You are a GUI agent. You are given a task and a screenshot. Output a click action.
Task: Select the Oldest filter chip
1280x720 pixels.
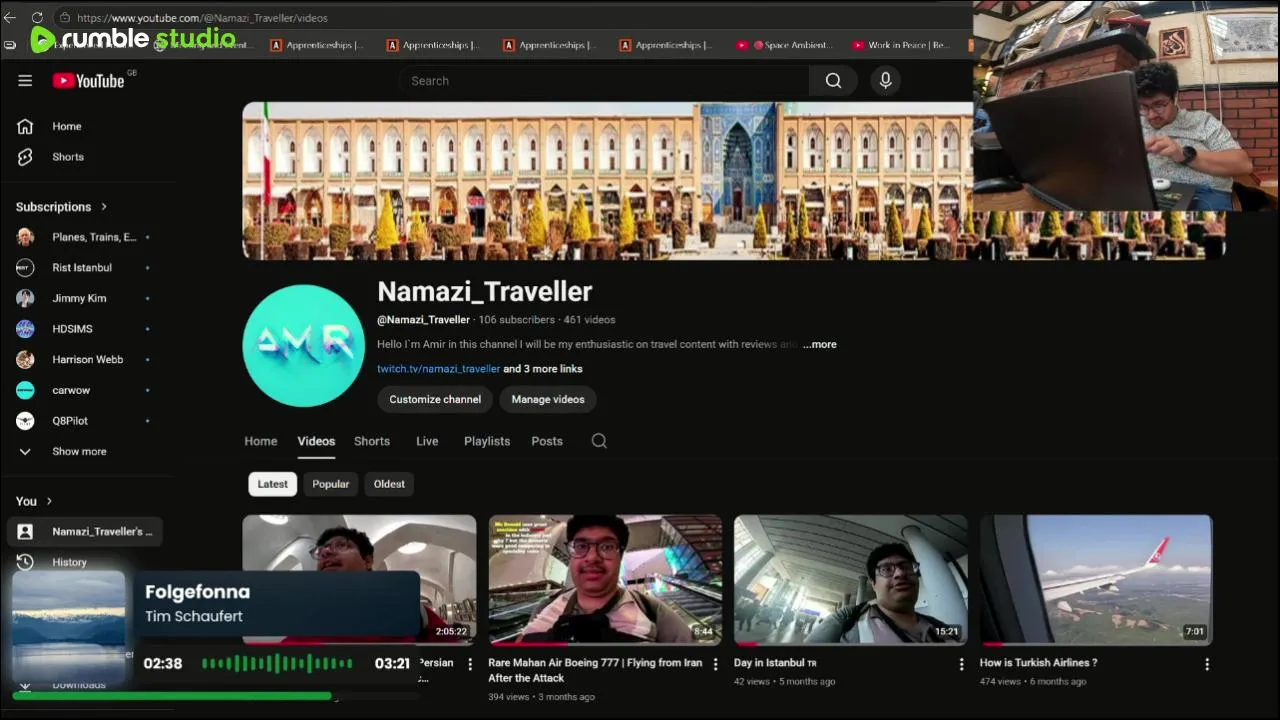[x=389, y=484]
